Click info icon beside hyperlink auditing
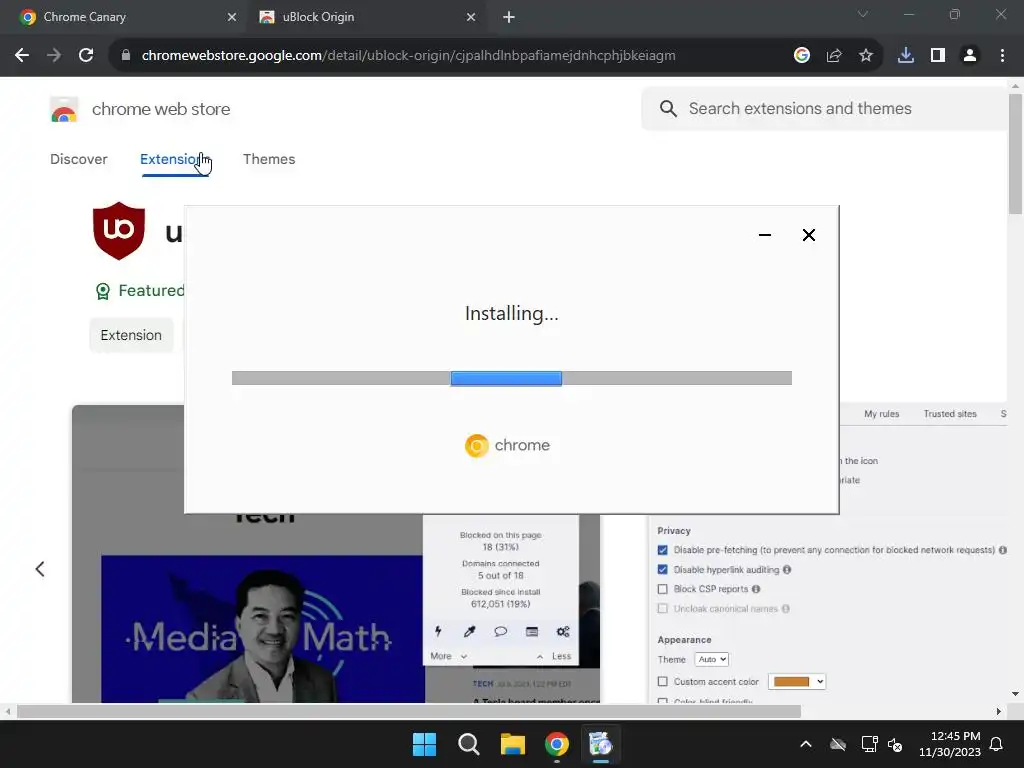This screenshot has height=768, width=1024. [787, 569]
